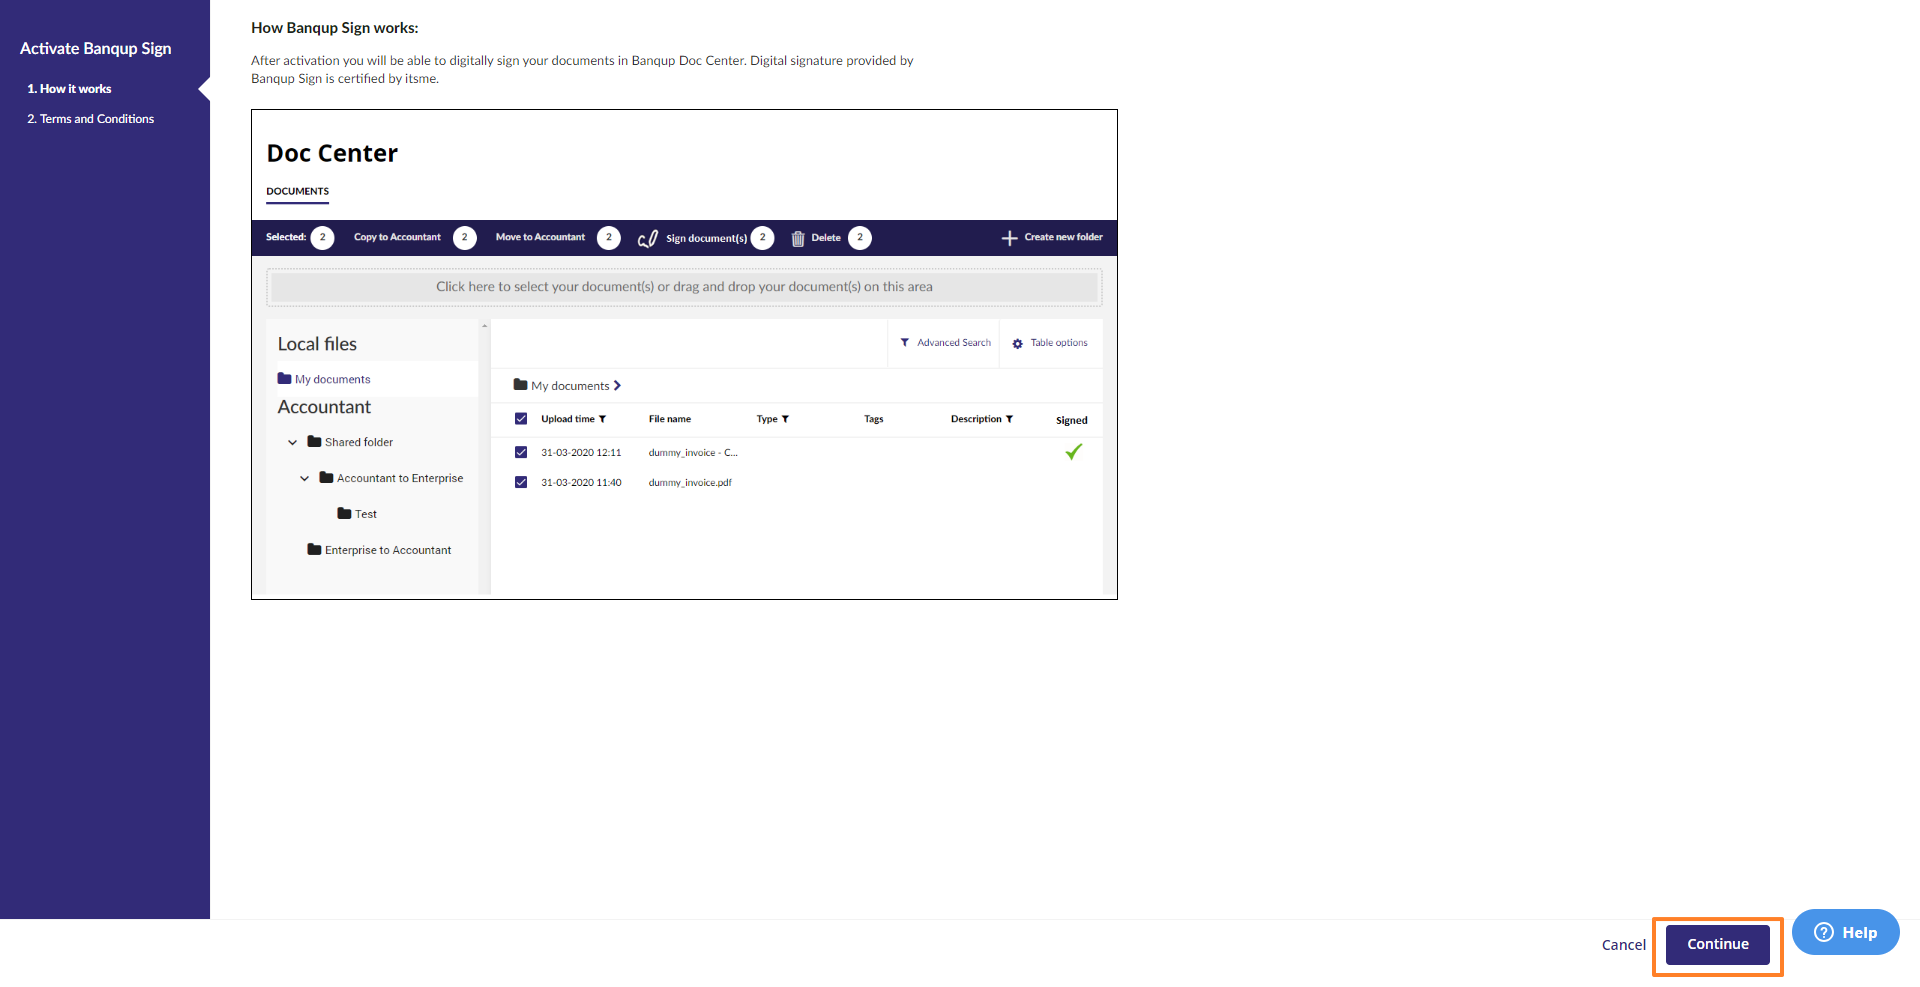This screenshot has width=1920, height=987.
Task: Select the Enterprise to Accountant folder
Action: click(388, 550)
